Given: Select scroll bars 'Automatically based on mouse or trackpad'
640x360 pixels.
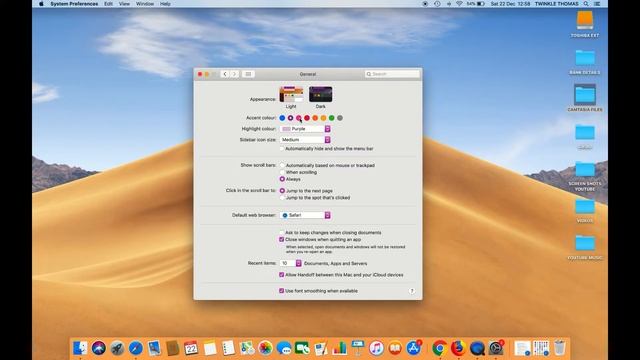Looking at the screenshot, I should click(x=282, y=165).
